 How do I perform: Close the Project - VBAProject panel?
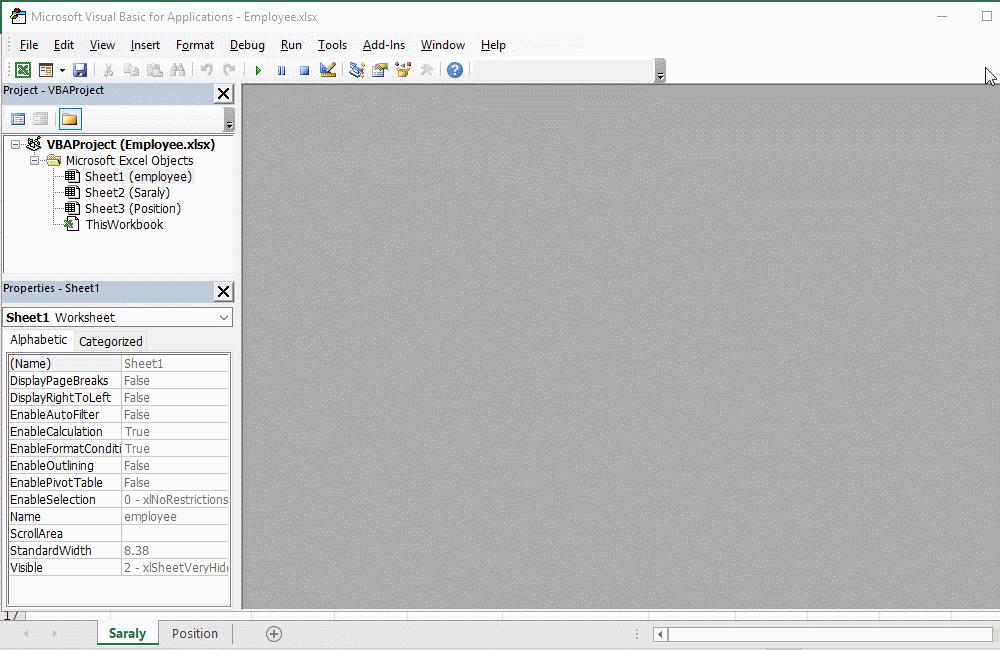click(223, 94)
